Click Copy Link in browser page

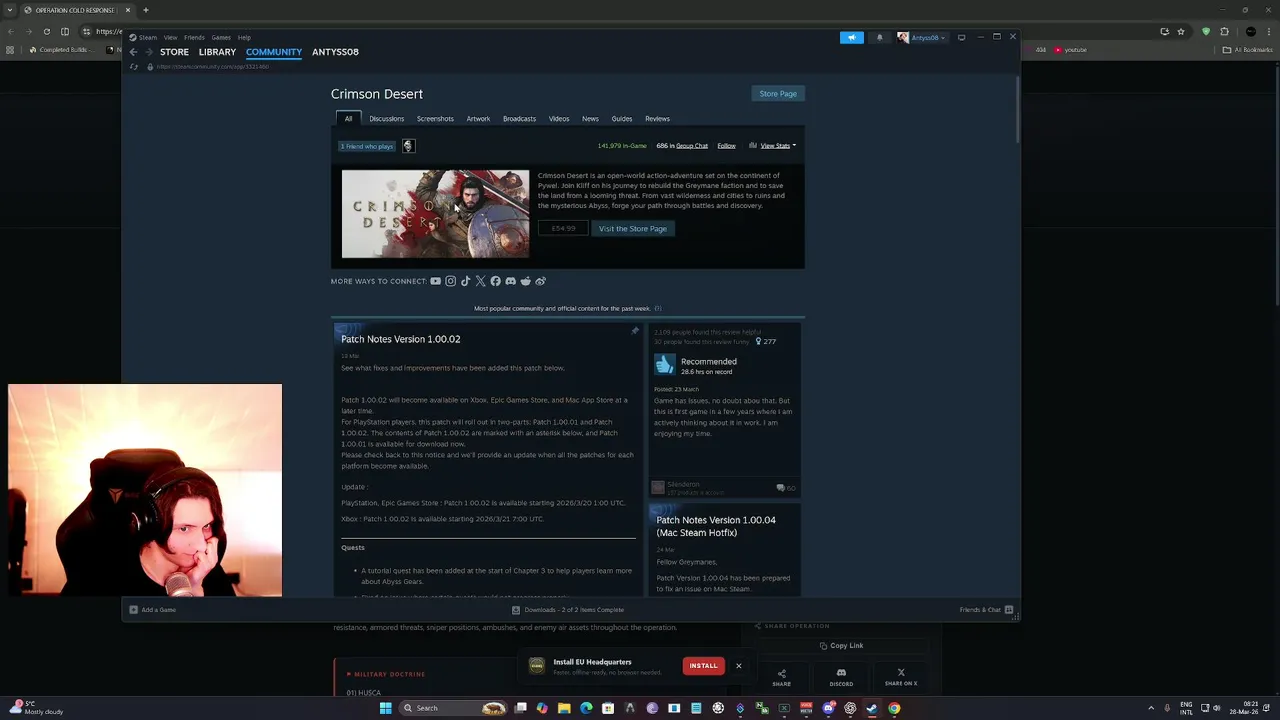(x=841, y=646)
